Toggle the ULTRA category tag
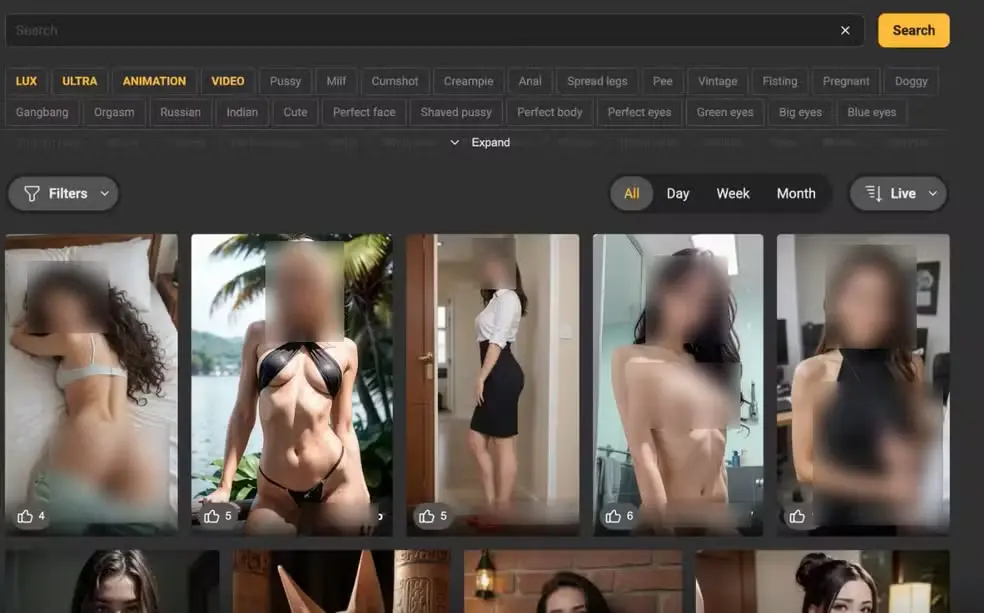 click(80, 81)
